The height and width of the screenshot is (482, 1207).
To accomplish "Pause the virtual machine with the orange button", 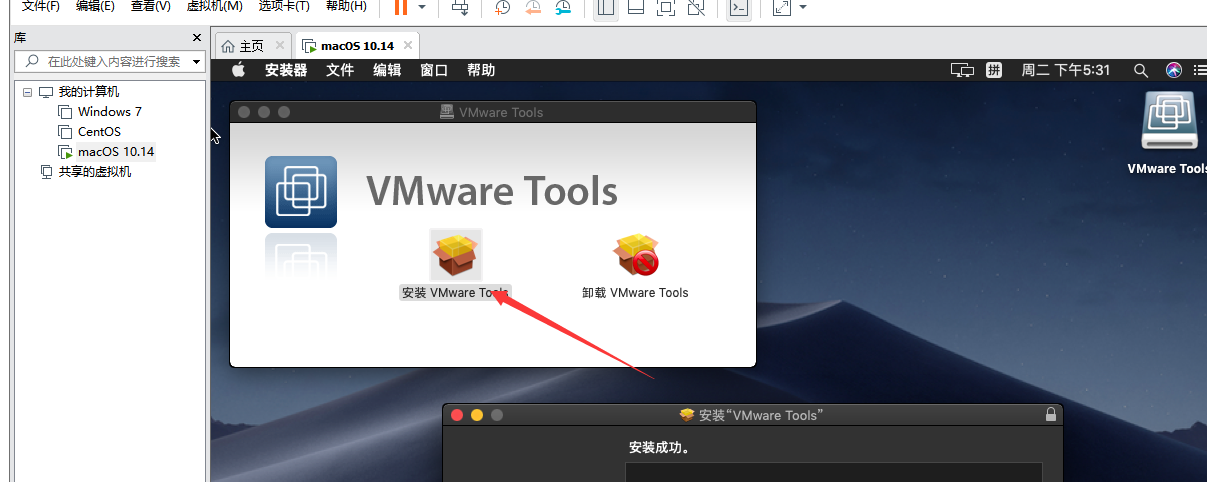I will coord(400,7).
